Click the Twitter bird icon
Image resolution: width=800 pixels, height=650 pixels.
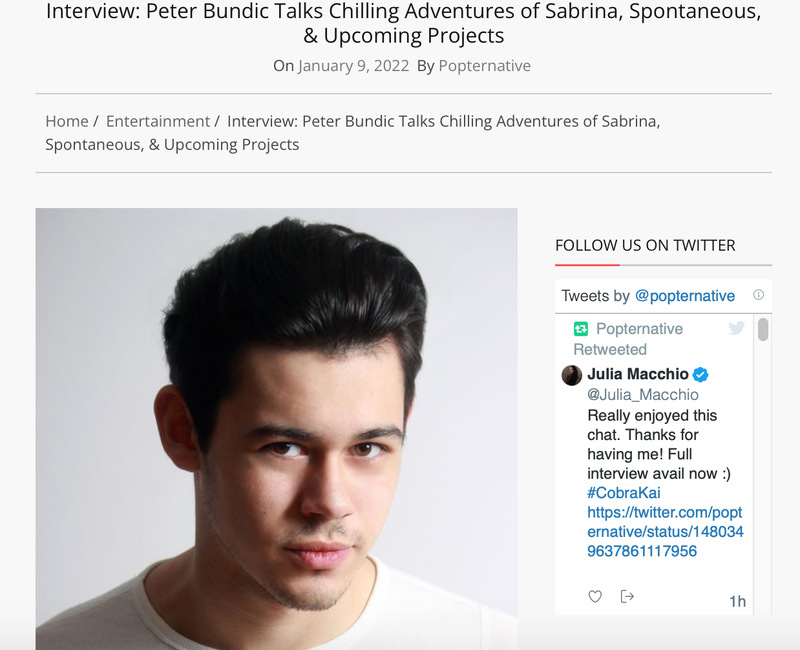point(737,328)
